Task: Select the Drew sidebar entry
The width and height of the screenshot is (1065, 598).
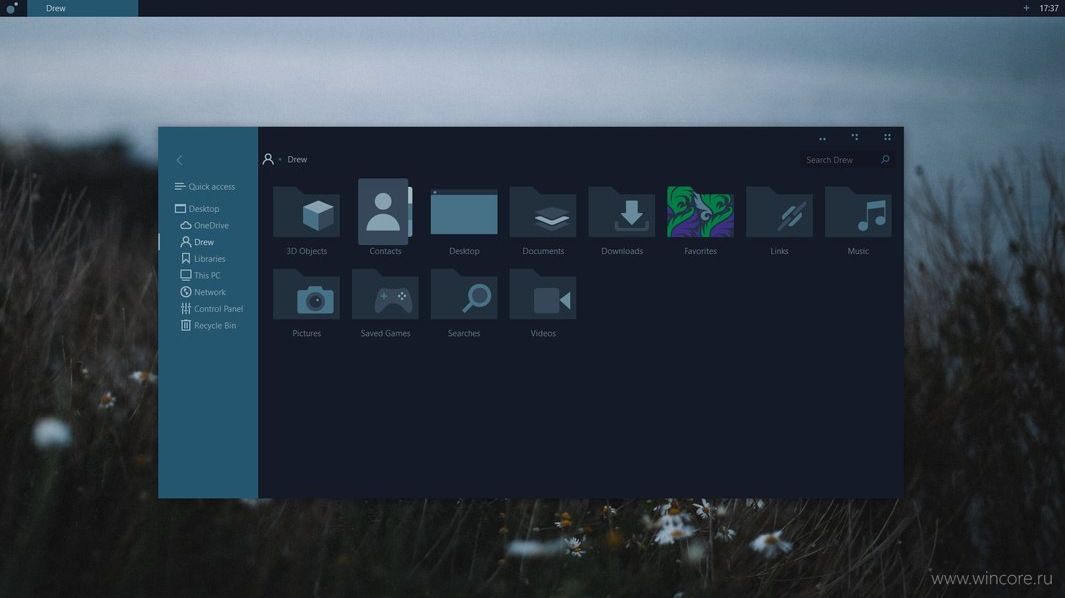Action: [x=197, y=242]
